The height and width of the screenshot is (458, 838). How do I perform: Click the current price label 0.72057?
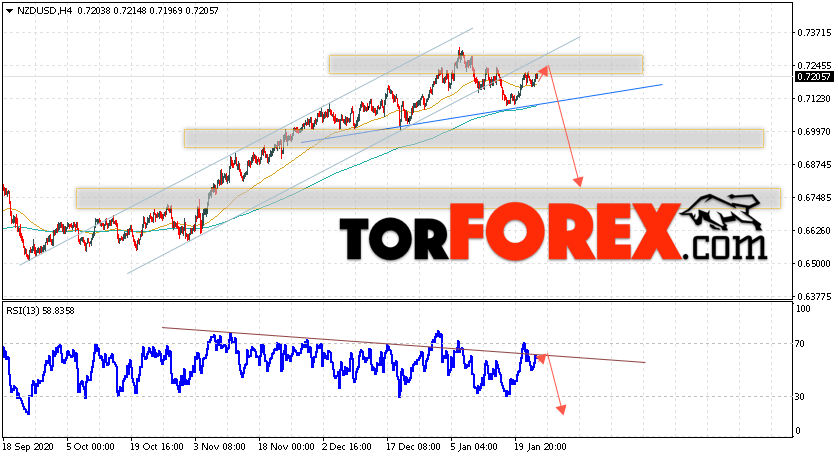(x=814, y=77)
